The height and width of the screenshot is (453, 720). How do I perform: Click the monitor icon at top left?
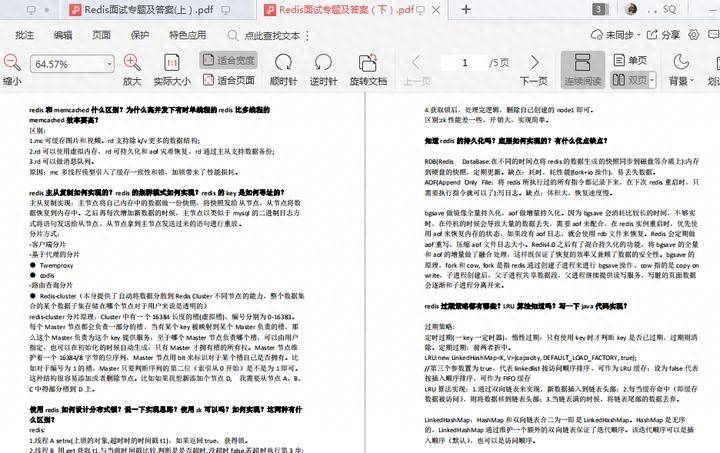pyautogui.click(x=31, y=10)
